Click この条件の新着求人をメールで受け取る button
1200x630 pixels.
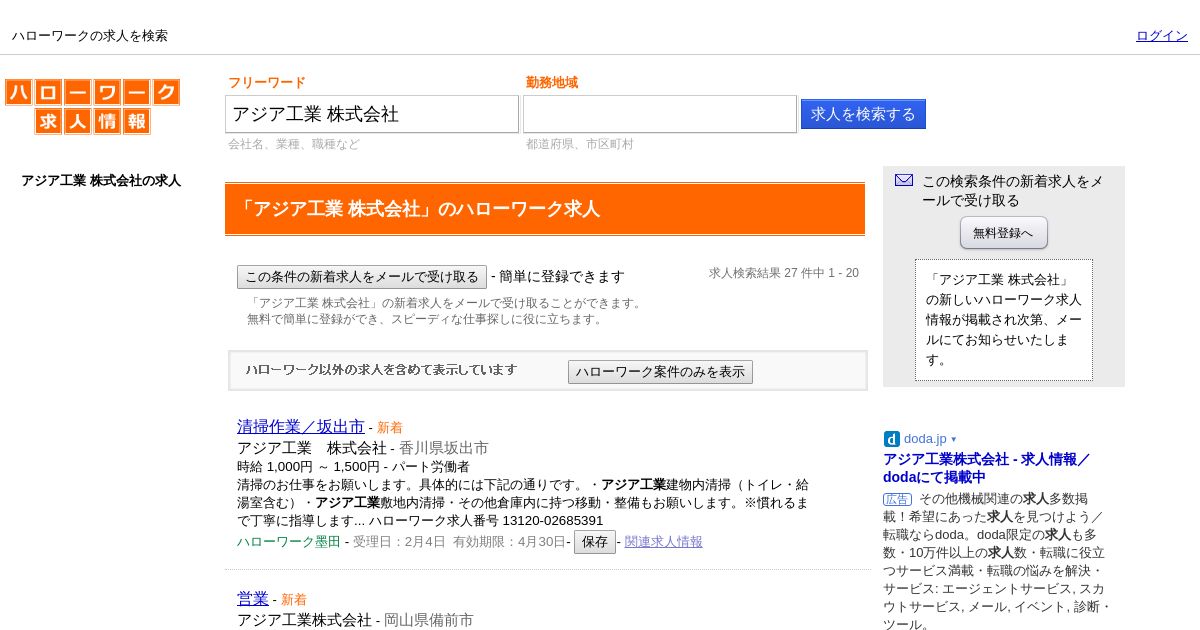(362, 277)
